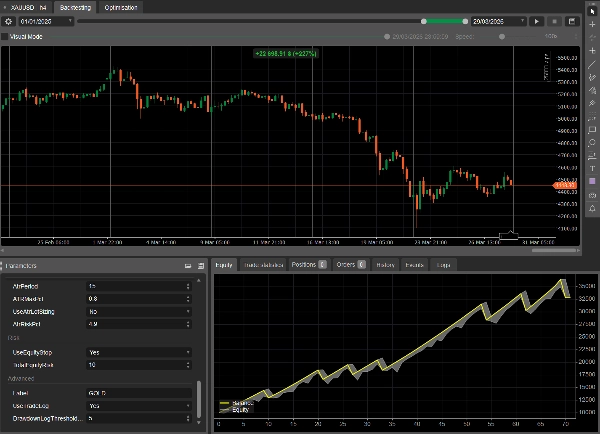
Task: Click the backtest settings gear icon
Action: click(8, 20)
